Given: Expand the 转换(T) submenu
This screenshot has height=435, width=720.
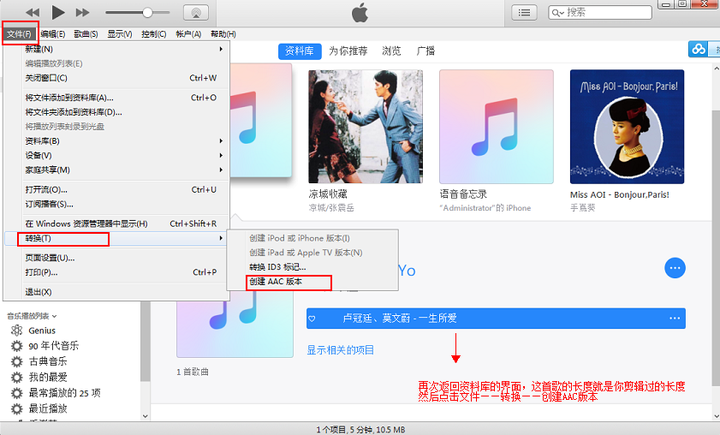Looking at the screenshot, I should 116,238.
